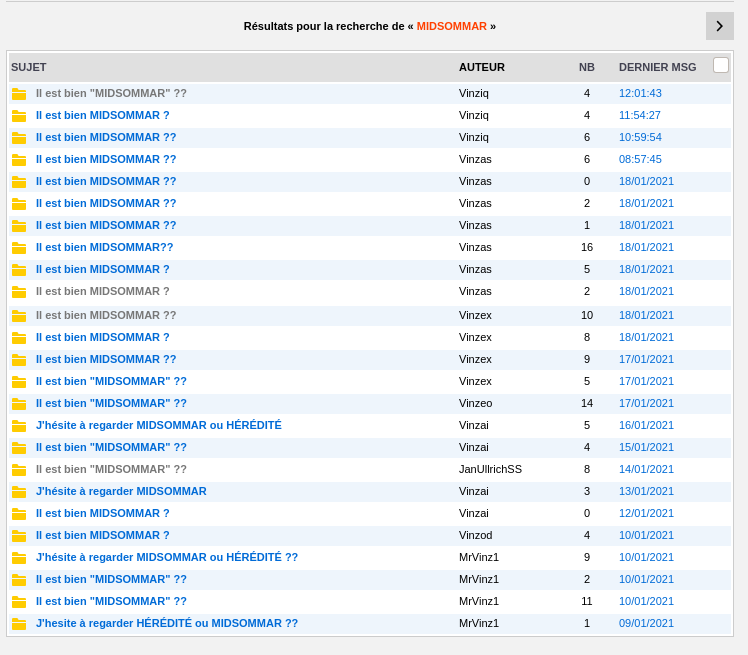Click the AUTEUR column header

(x=482, y=67)
